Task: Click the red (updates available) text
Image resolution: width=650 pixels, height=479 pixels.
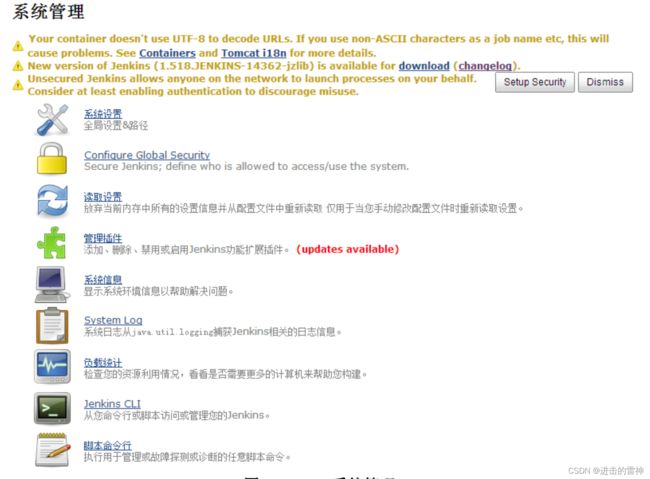Action: [x=347, y=249]
